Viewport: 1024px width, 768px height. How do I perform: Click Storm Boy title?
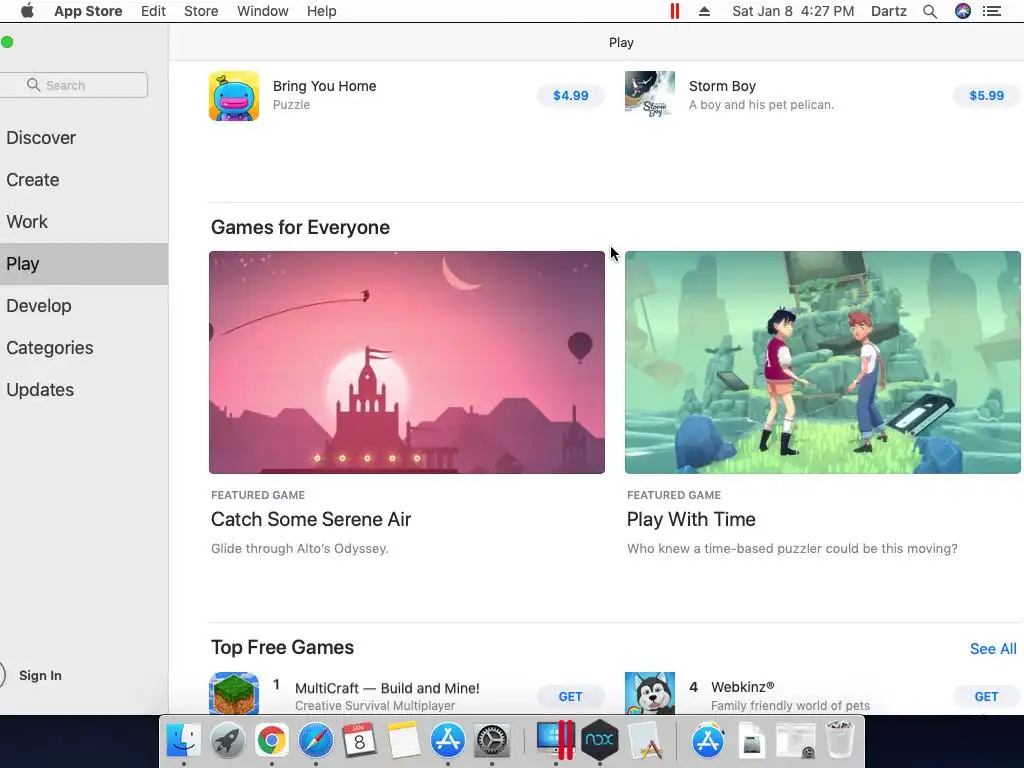[x=722, y=86]
